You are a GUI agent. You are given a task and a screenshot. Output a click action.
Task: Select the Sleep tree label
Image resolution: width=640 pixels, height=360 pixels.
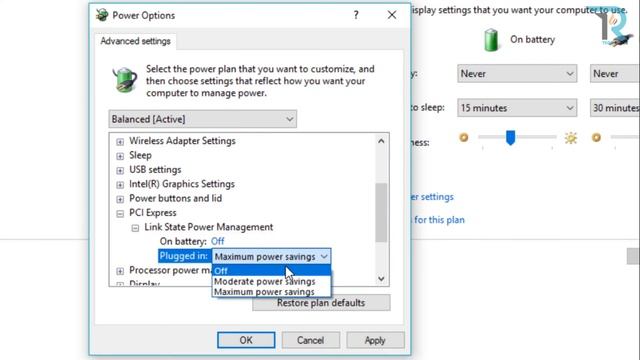(x=140, y=155)
